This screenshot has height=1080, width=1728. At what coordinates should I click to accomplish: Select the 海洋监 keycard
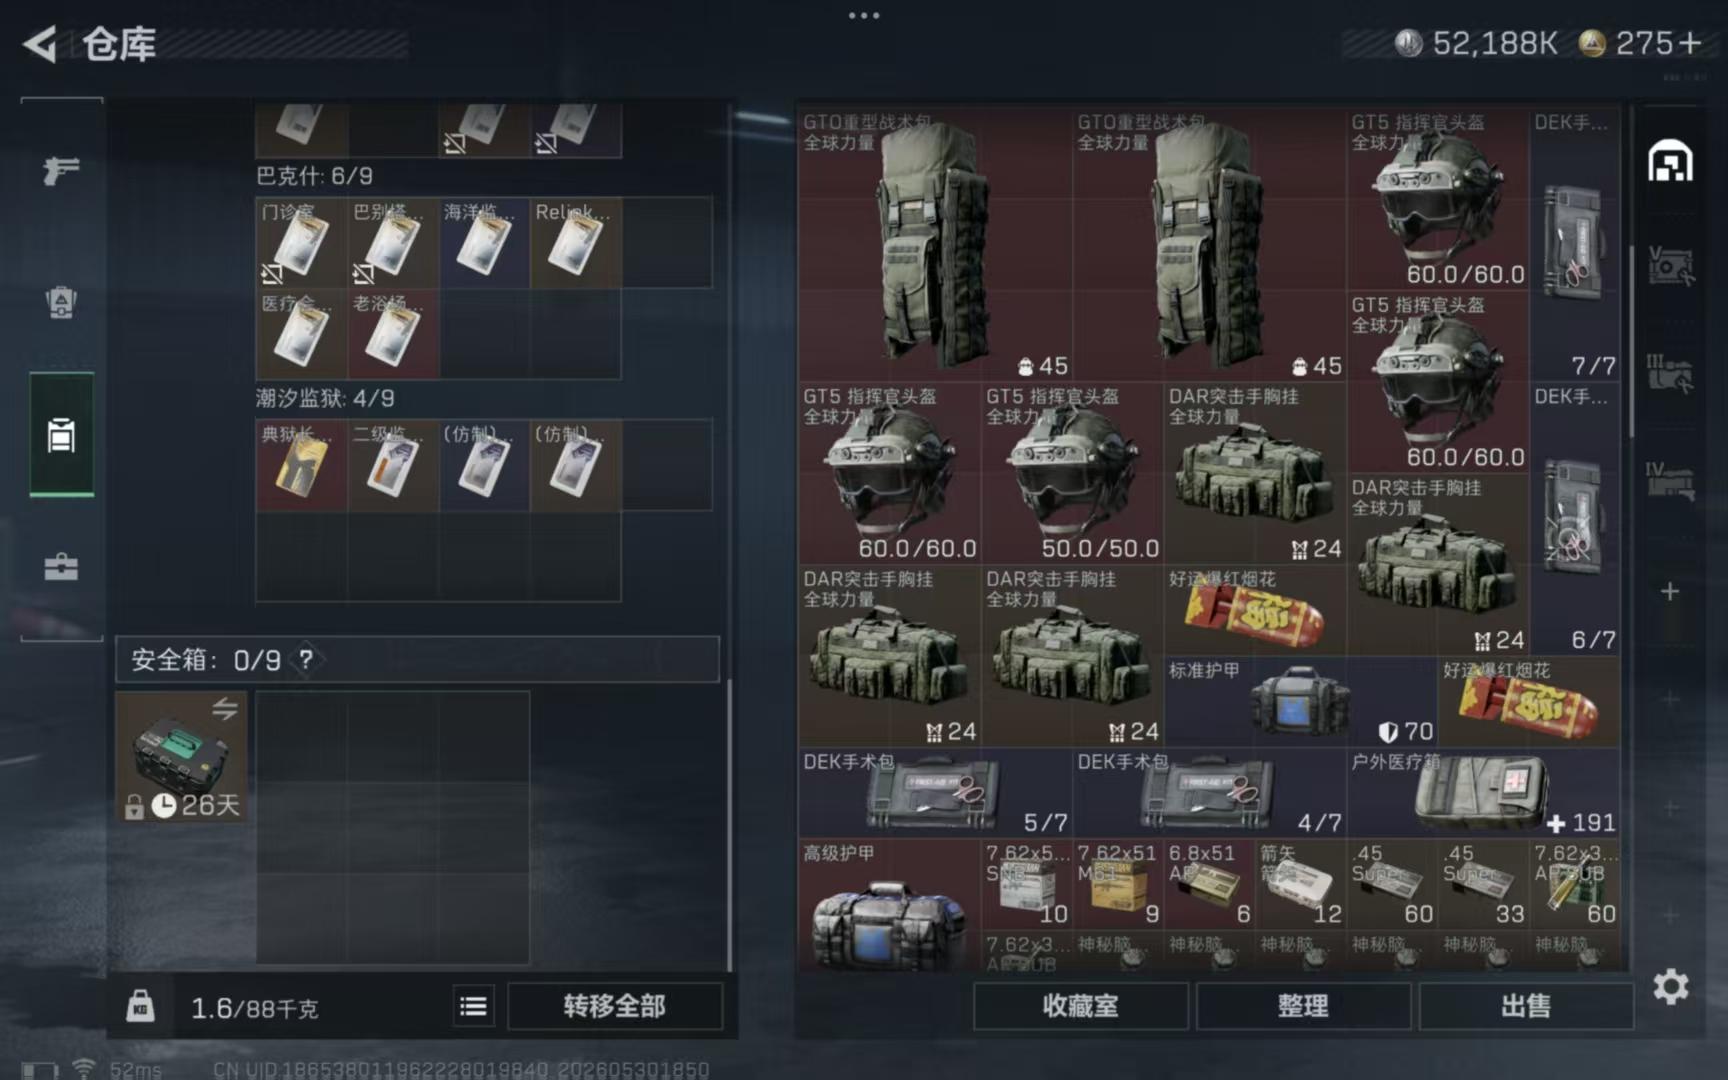pos(484,243)
